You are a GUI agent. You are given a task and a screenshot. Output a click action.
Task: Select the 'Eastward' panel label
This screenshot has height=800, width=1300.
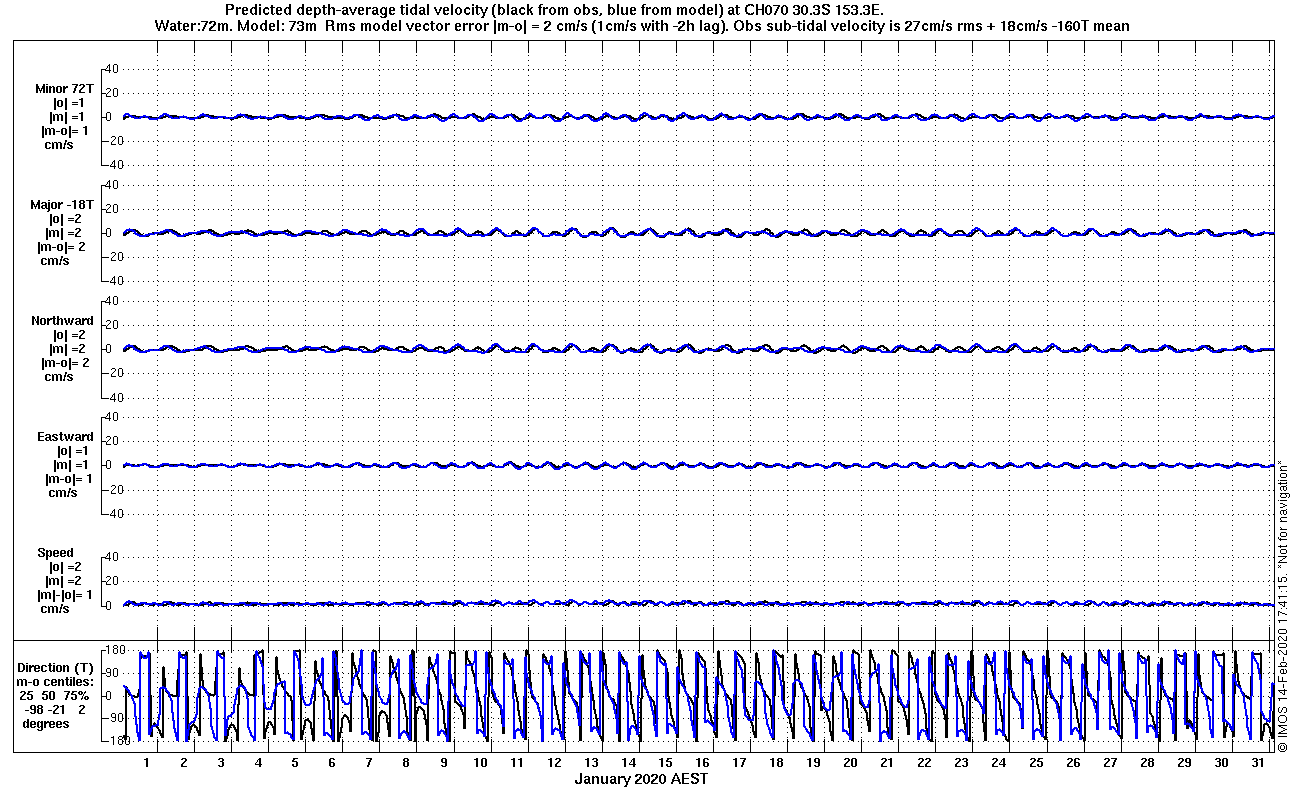click(x=65, y=437)
